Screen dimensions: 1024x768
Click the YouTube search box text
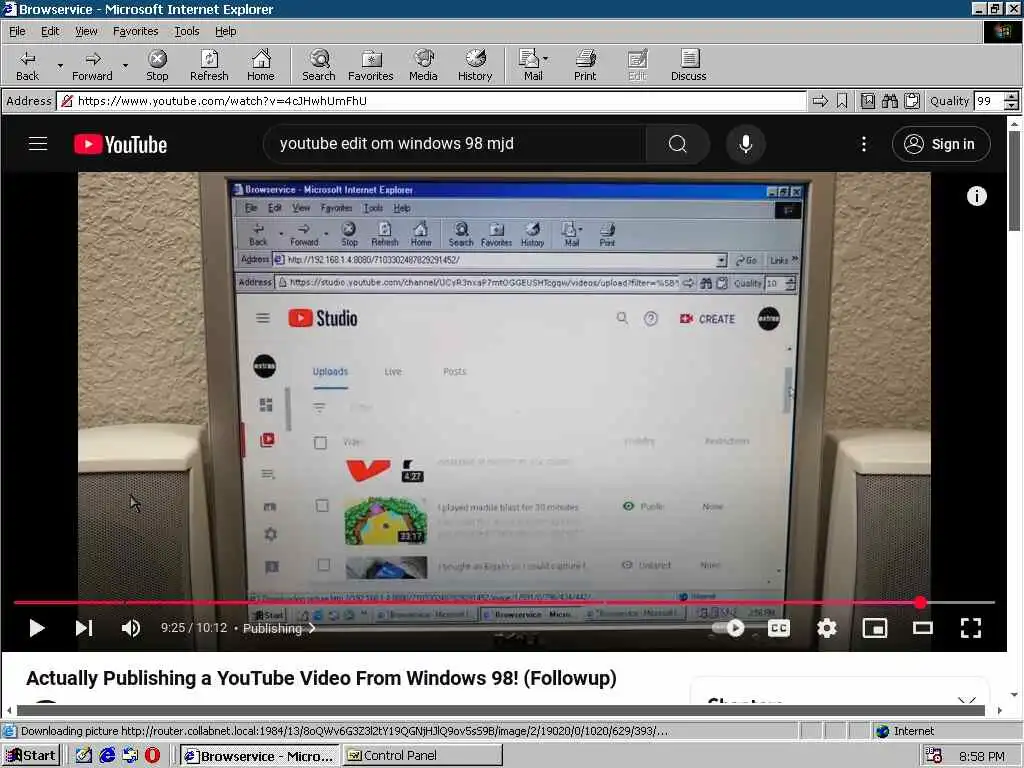(x=396, y=144)
